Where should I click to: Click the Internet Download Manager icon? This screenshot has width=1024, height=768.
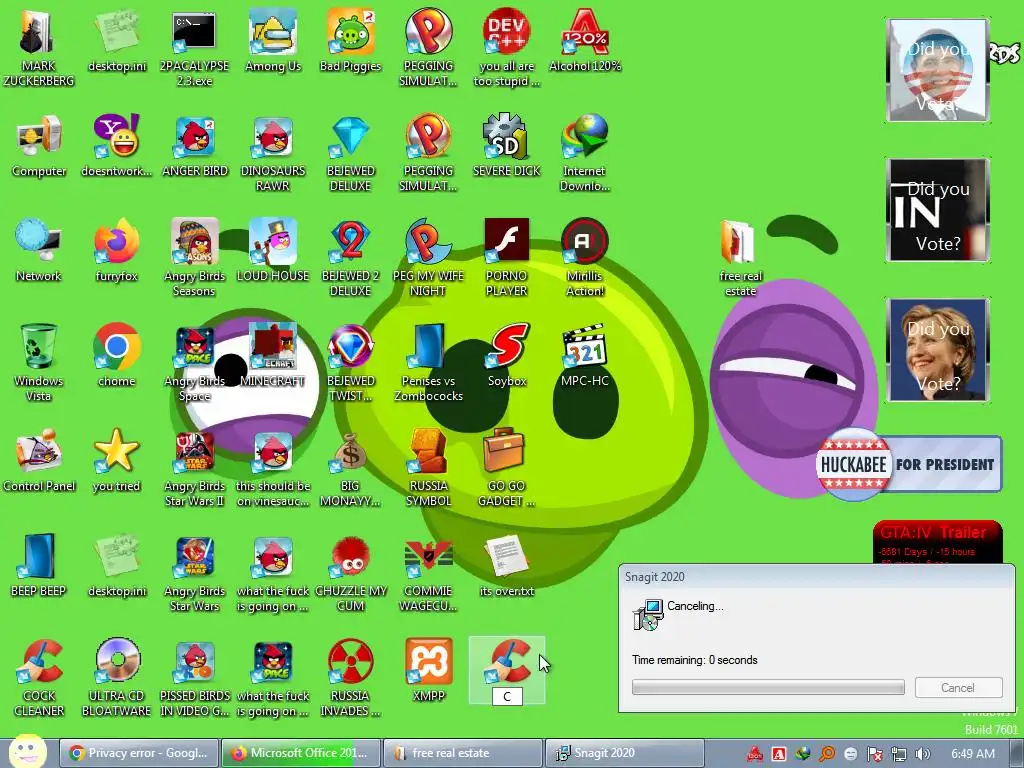pos(584,153)
